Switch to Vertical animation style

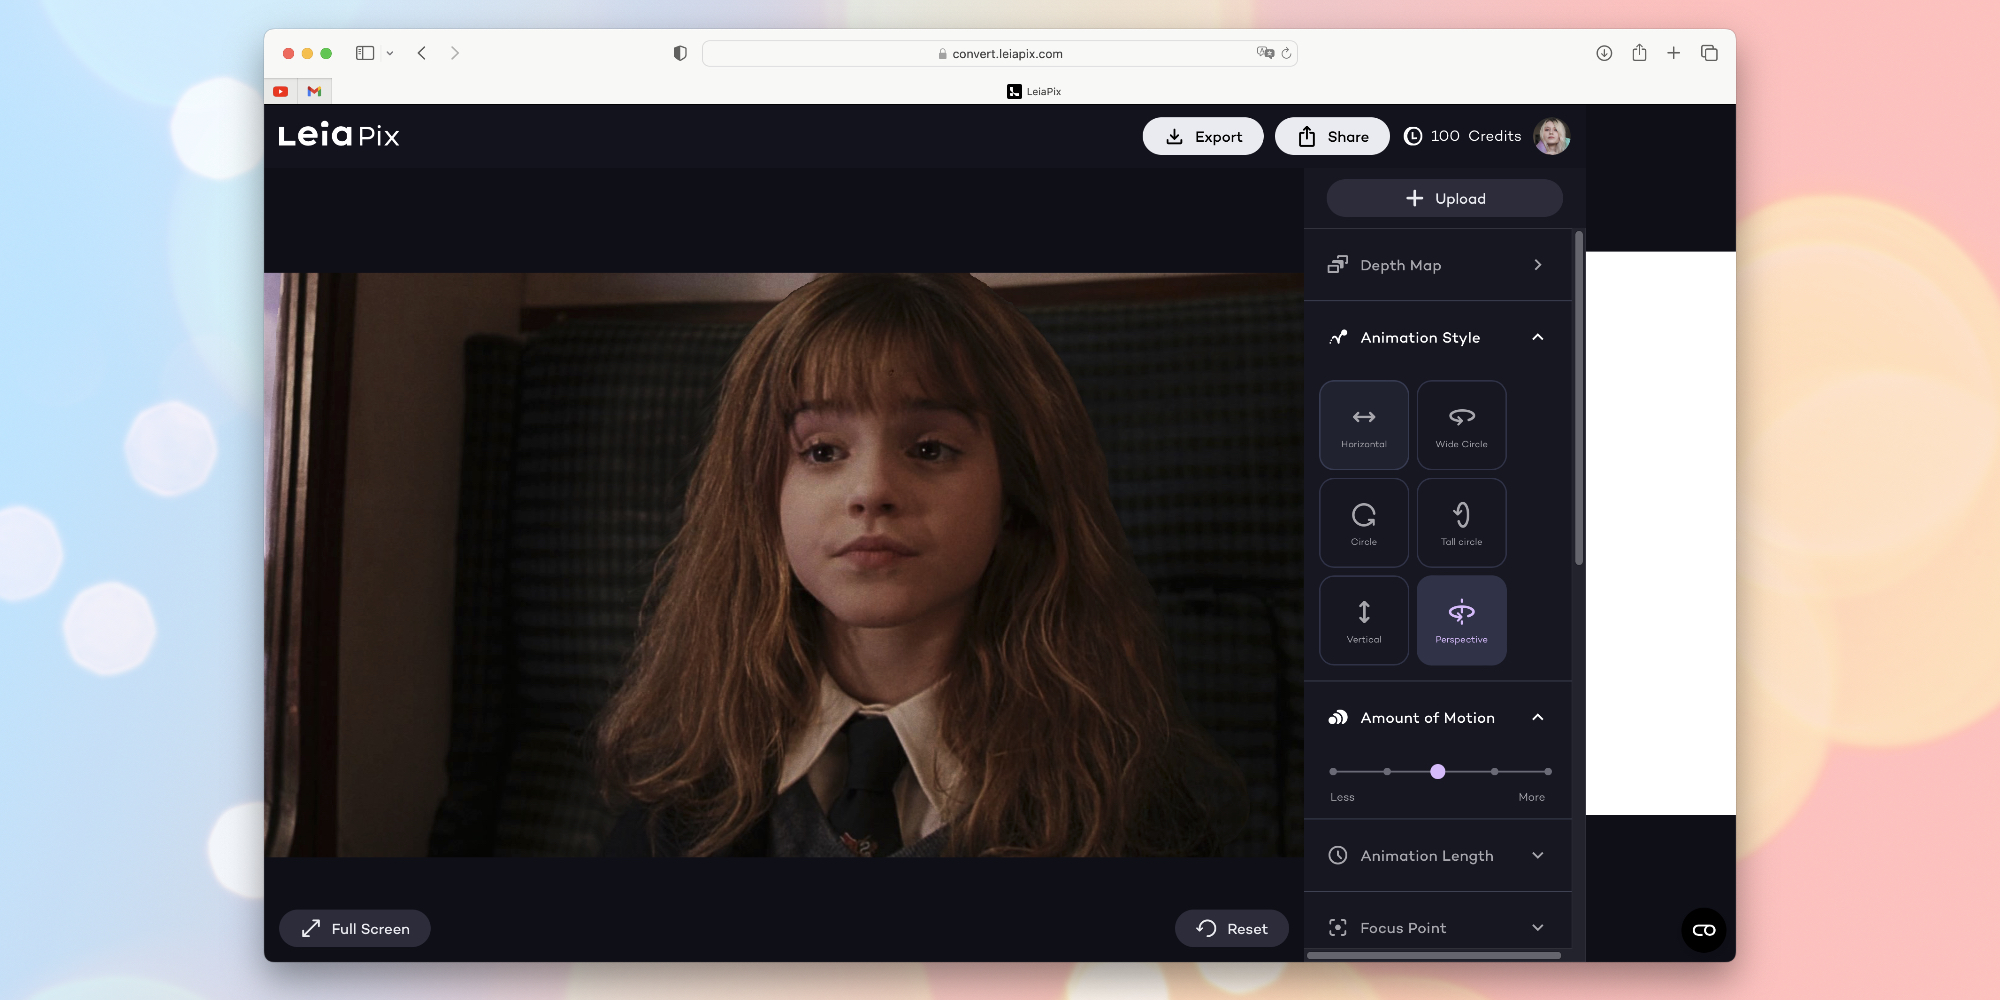point(1363,620)
